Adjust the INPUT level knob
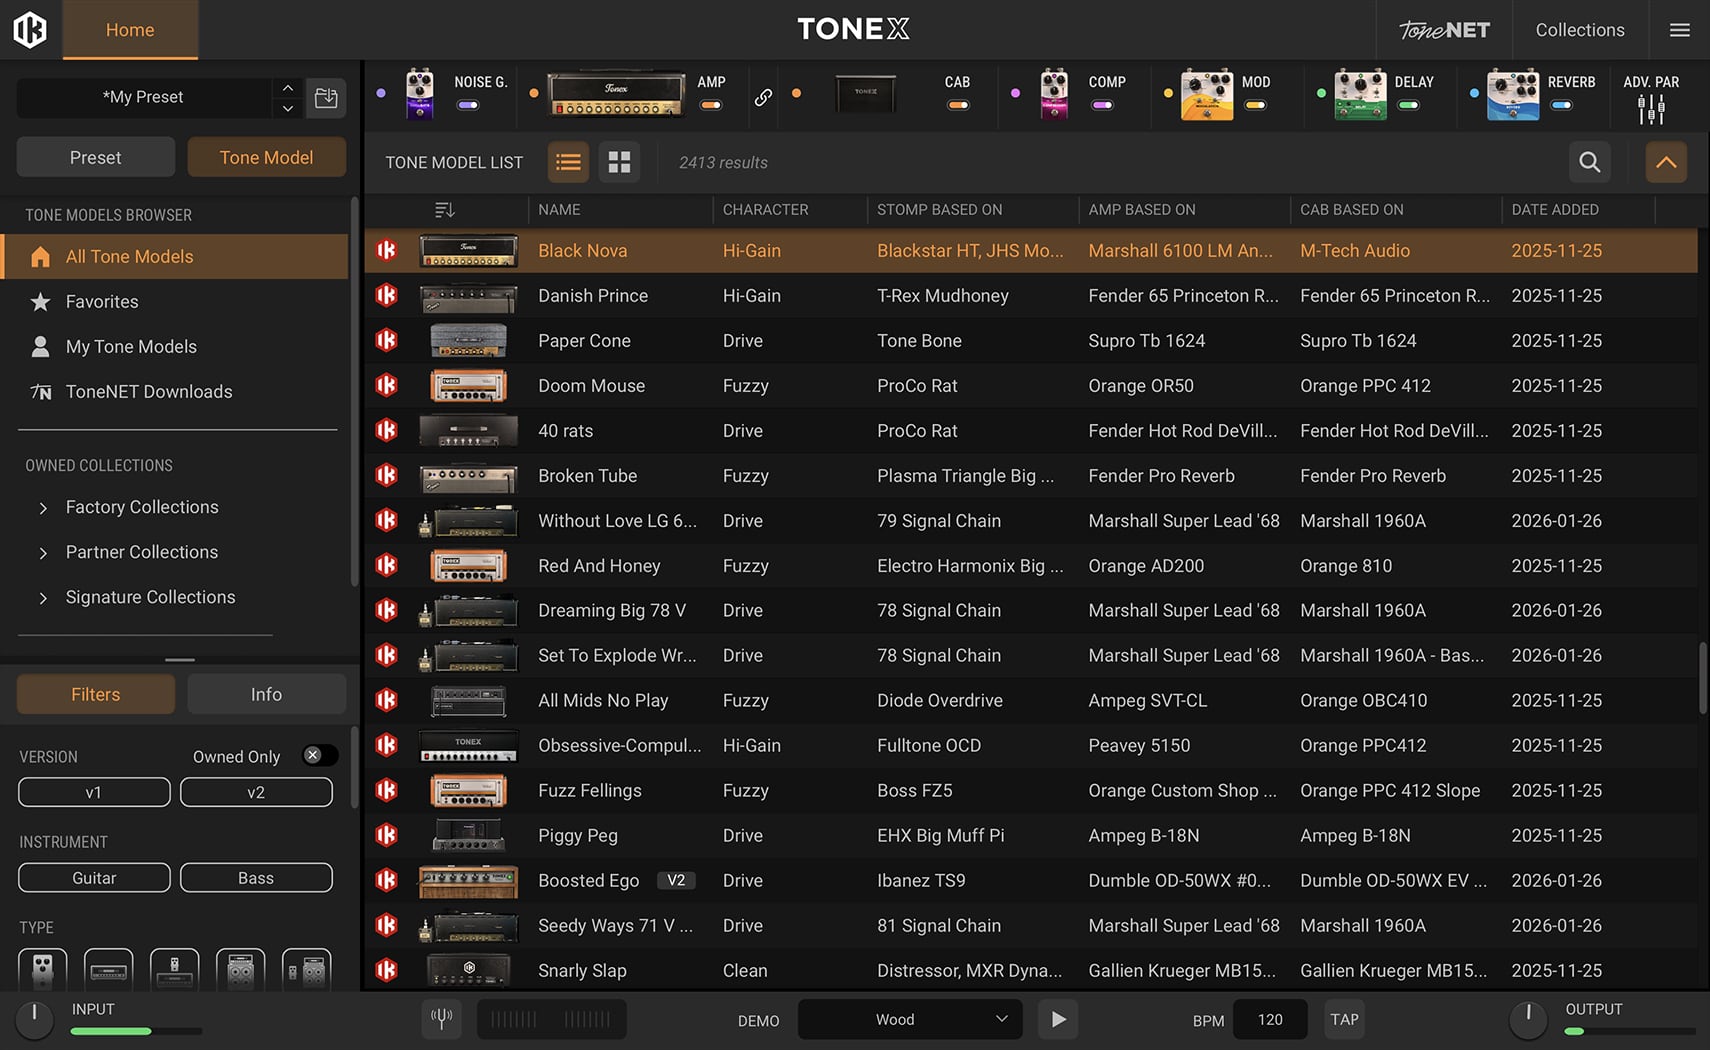The image size is (1710, 1050). (35, 1018)
